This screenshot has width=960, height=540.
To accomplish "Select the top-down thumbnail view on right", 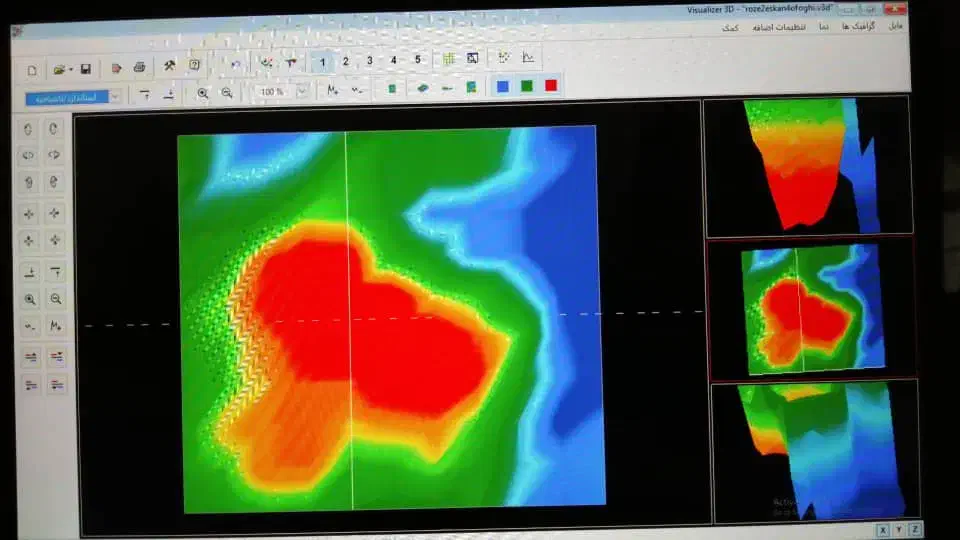I will [810, 308].
